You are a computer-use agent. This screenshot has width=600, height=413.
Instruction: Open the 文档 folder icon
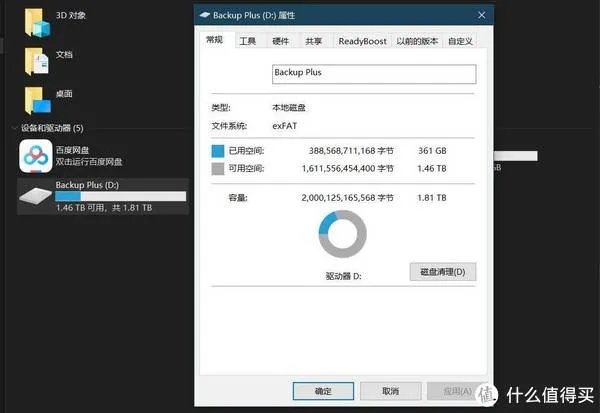point(37,62)
